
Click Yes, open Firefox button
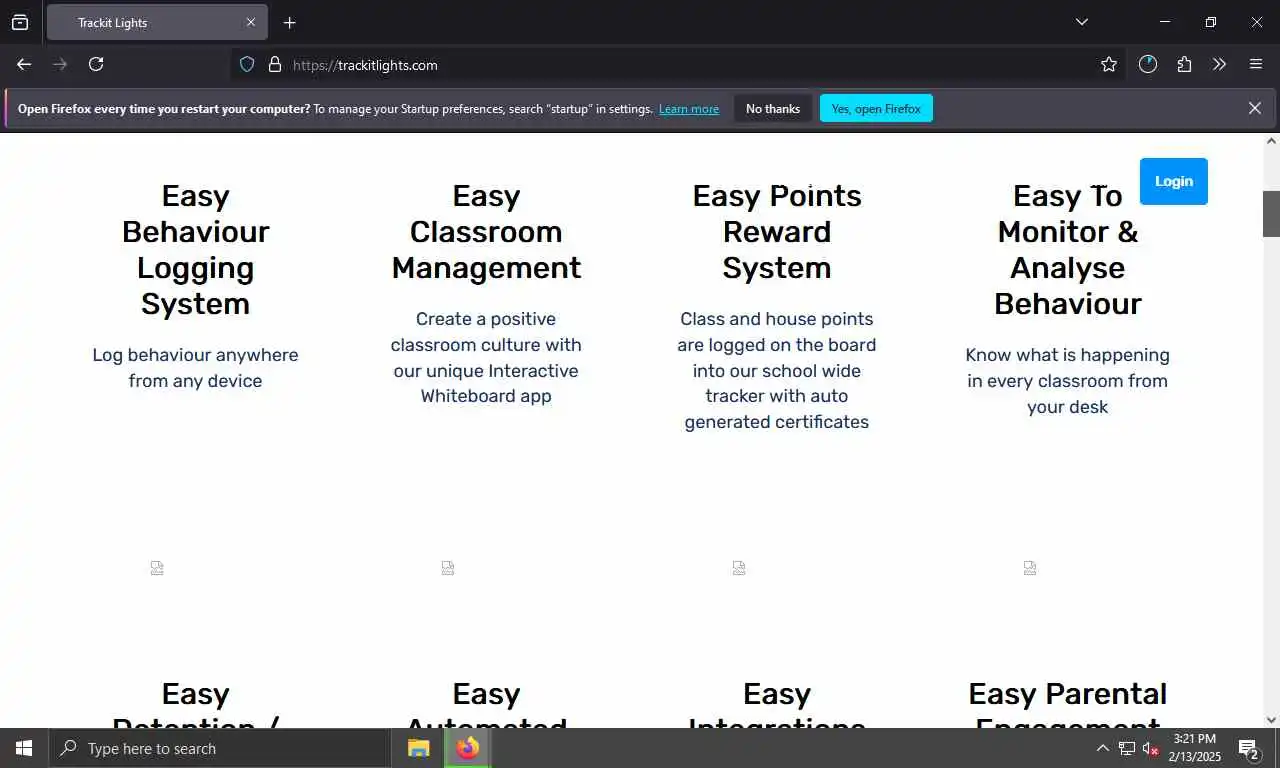pos(876,109)
